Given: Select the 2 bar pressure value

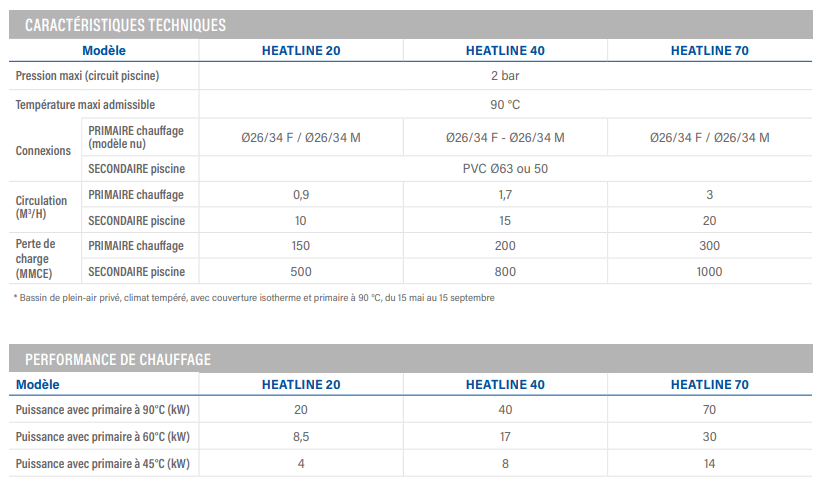Looking at the screenshot, I should tap(505, 76).
